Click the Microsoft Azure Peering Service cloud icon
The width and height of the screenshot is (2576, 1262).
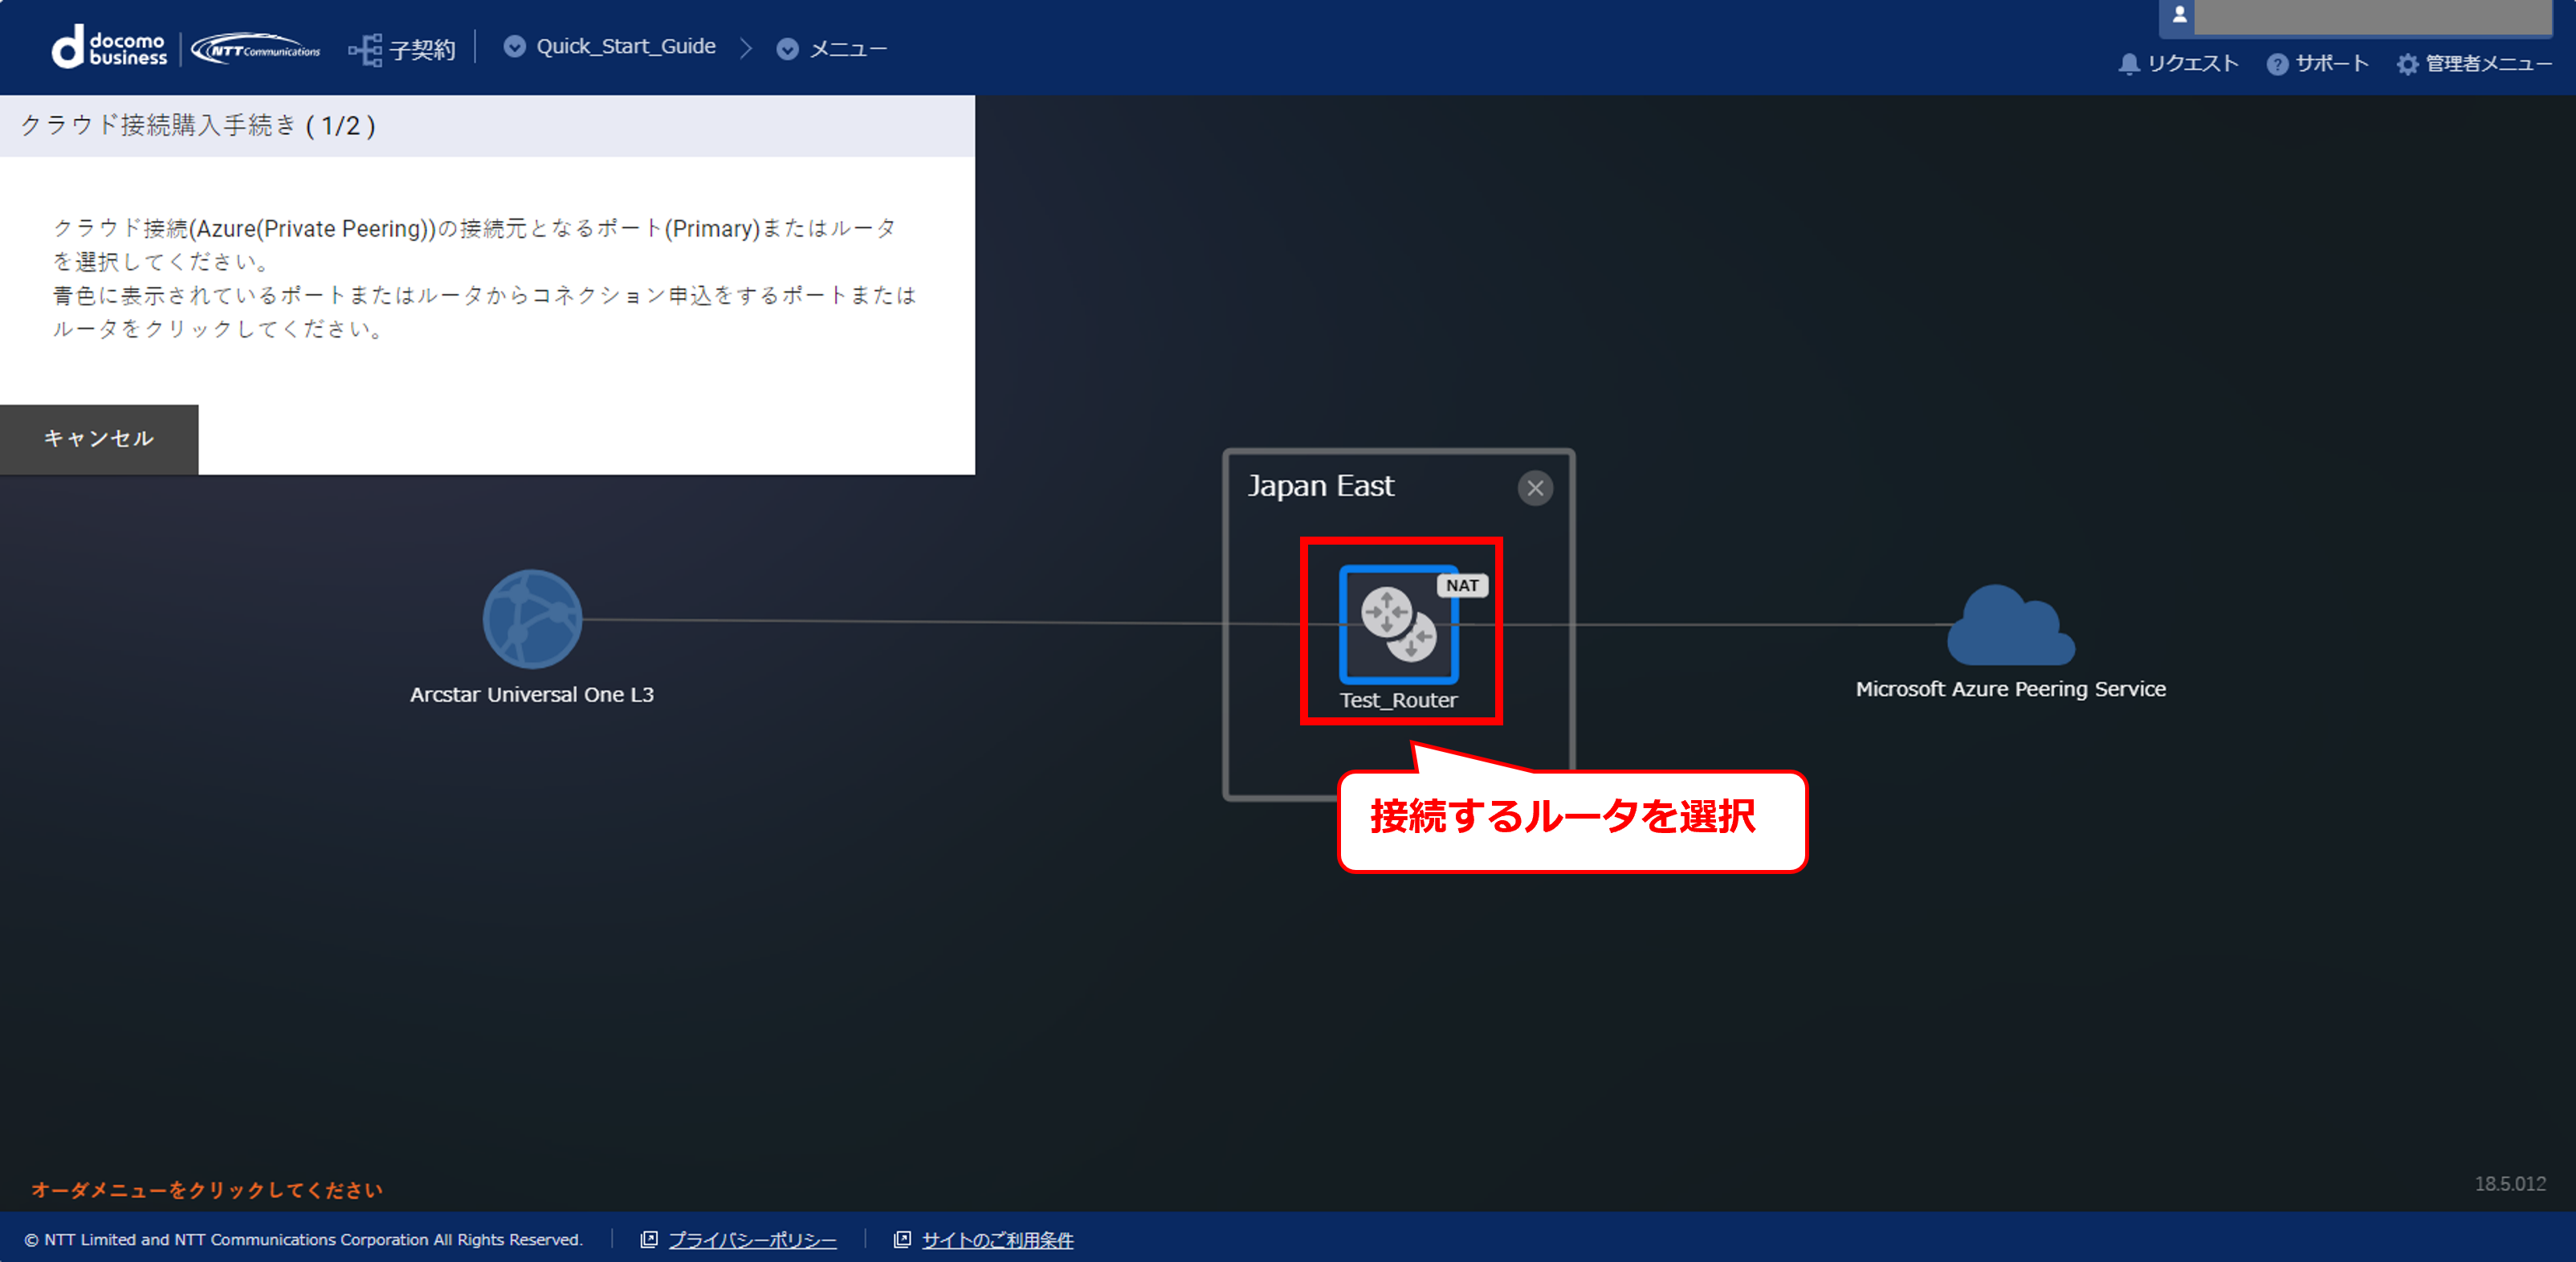click(x=2011, y=625)
